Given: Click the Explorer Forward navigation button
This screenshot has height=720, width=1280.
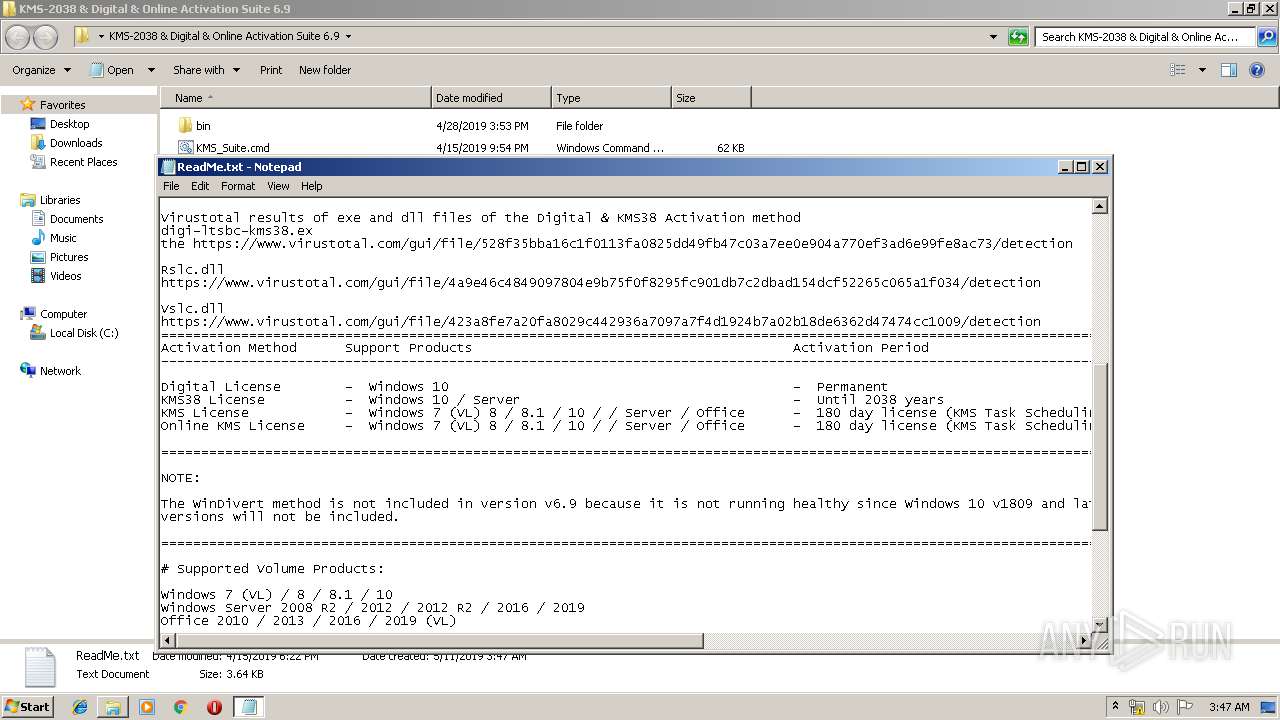Looking at the screenshot, I should 45,37.
